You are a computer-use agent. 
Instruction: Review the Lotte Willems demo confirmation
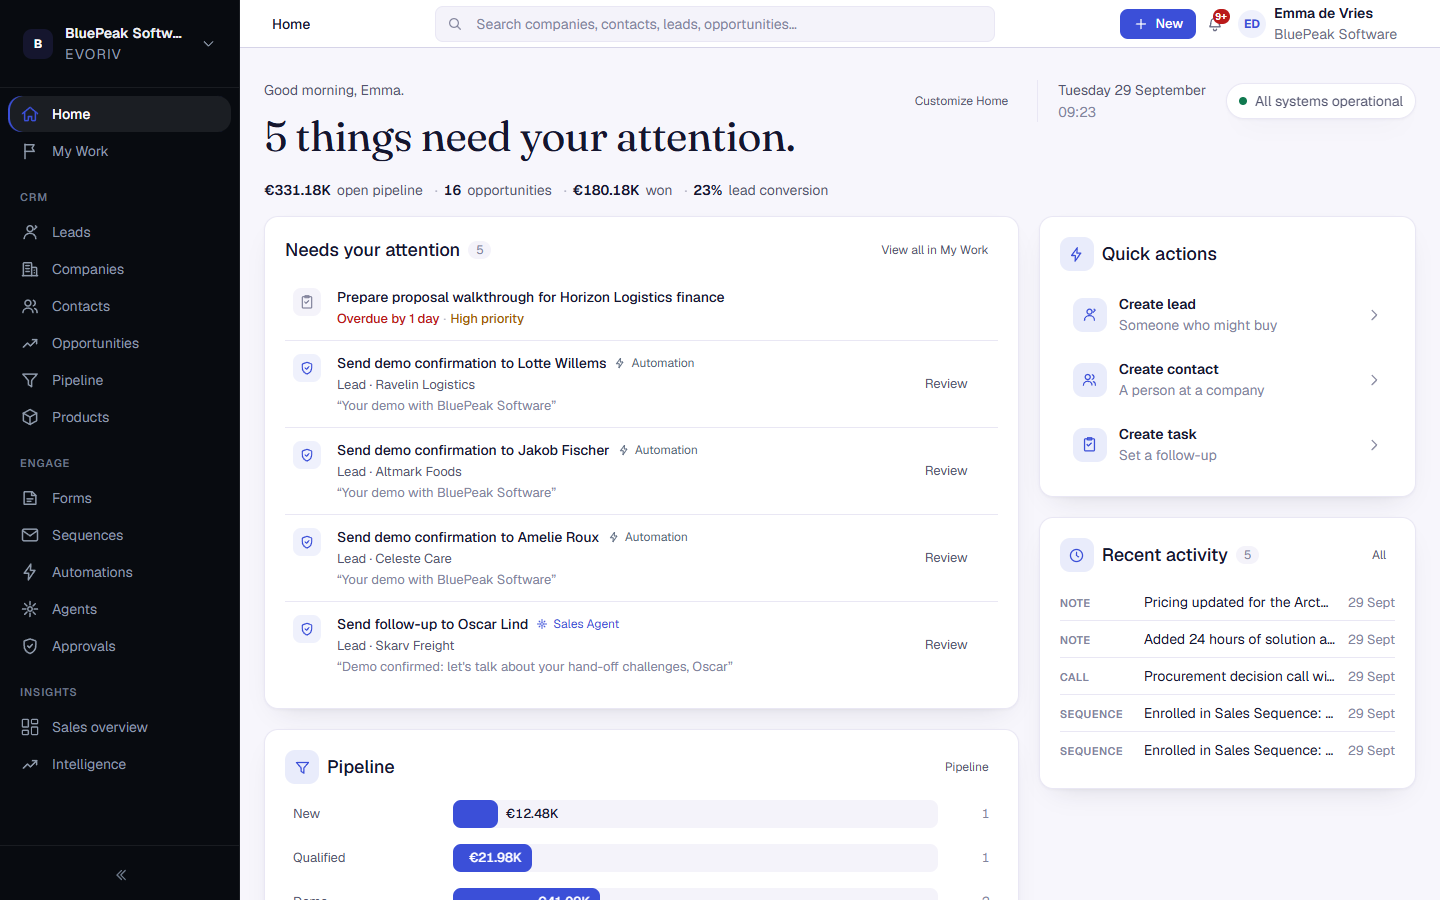point(946,384)
